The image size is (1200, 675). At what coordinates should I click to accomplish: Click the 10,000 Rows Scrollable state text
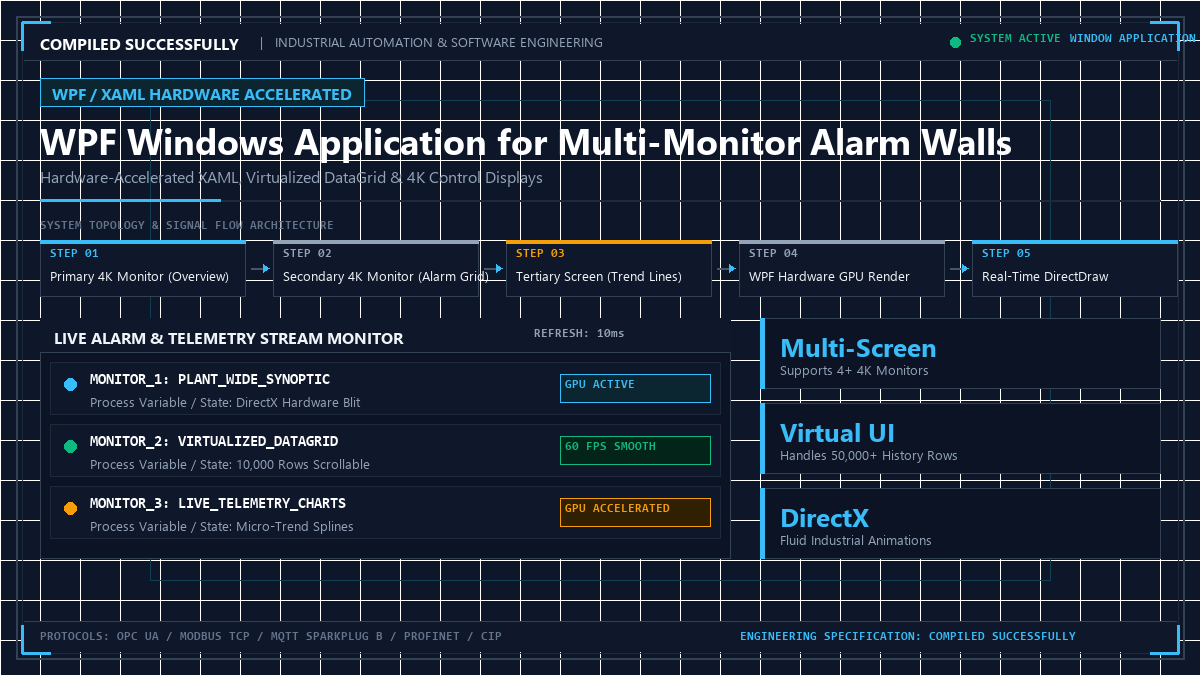(303, 465)
